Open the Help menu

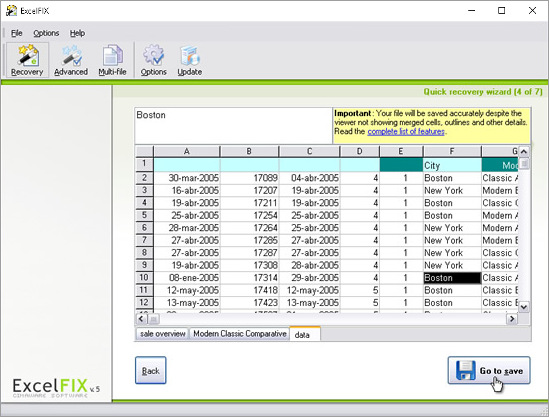pos(77,33)
